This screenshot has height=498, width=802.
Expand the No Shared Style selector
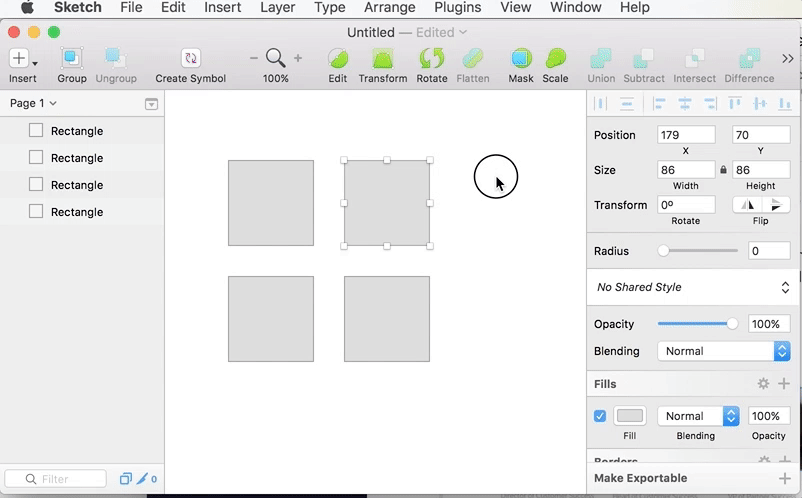click(693, 287)
